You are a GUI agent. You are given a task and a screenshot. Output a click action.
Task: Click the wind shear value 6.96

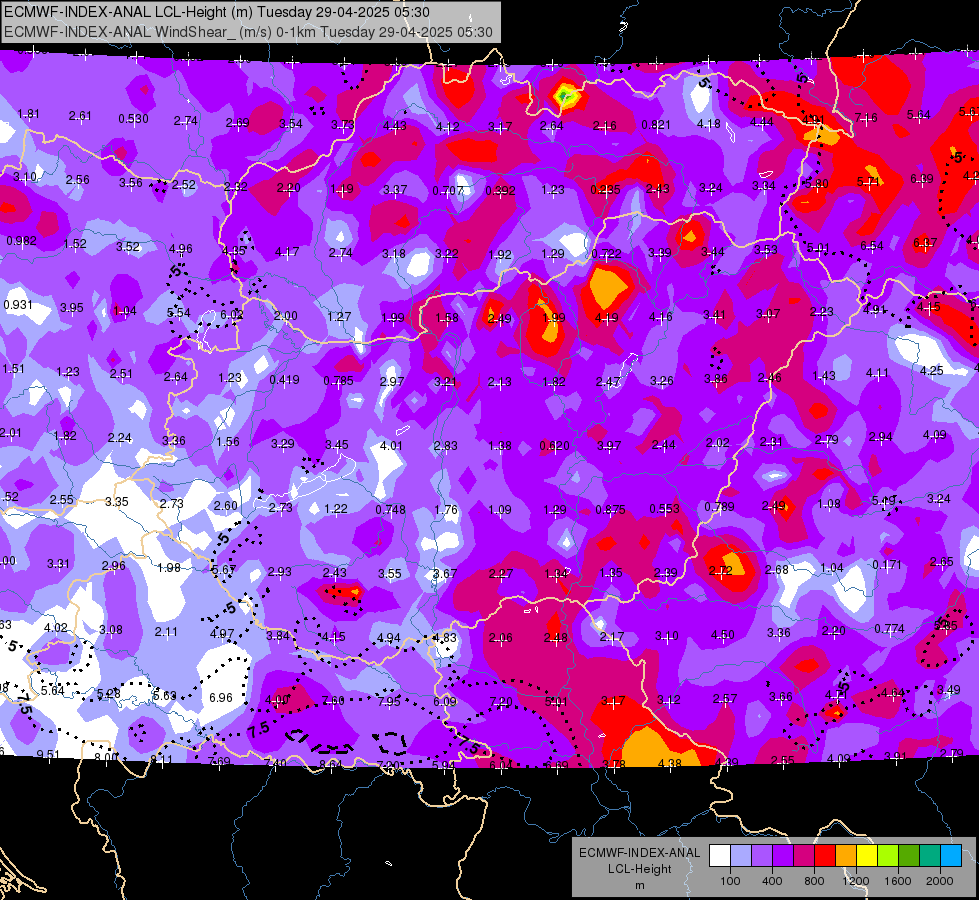click(220, 698)
